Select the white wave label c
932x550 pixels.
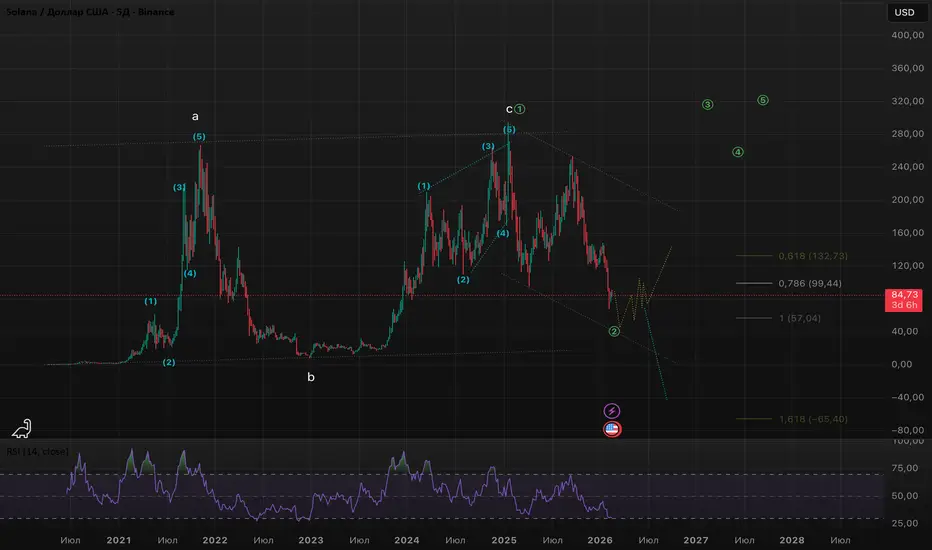click(509, 109)
